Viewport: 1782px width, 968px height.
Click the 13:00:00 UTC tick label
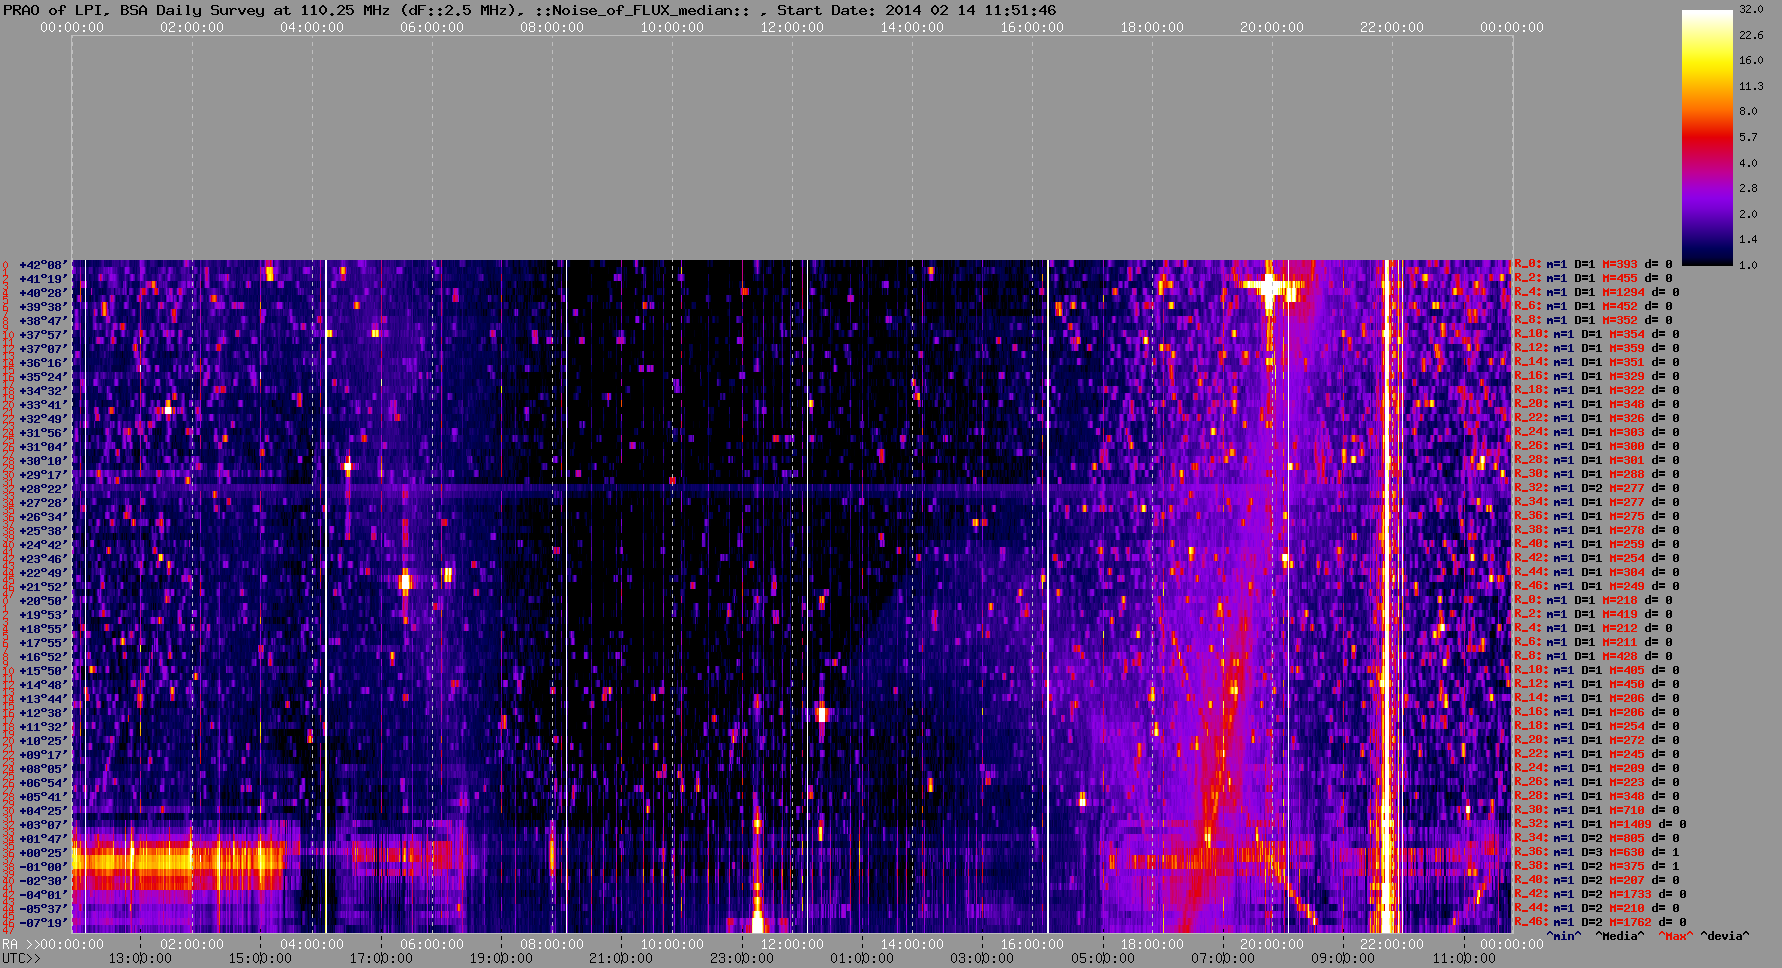pos(140,958)
